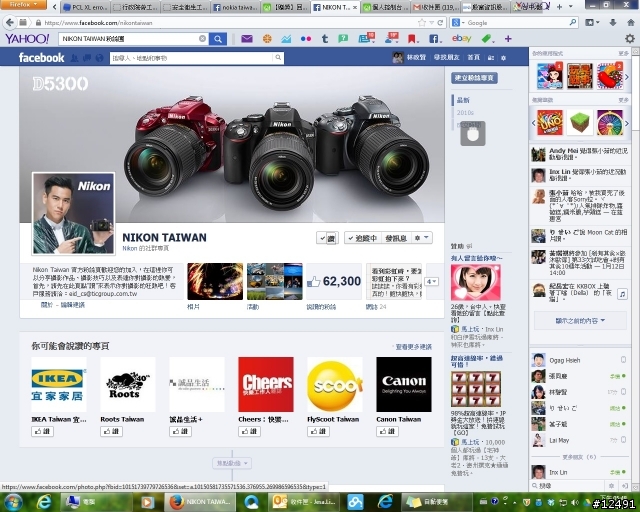Open a new browser tab
Viewport: 640px width, 512px height.
point(559,7)
